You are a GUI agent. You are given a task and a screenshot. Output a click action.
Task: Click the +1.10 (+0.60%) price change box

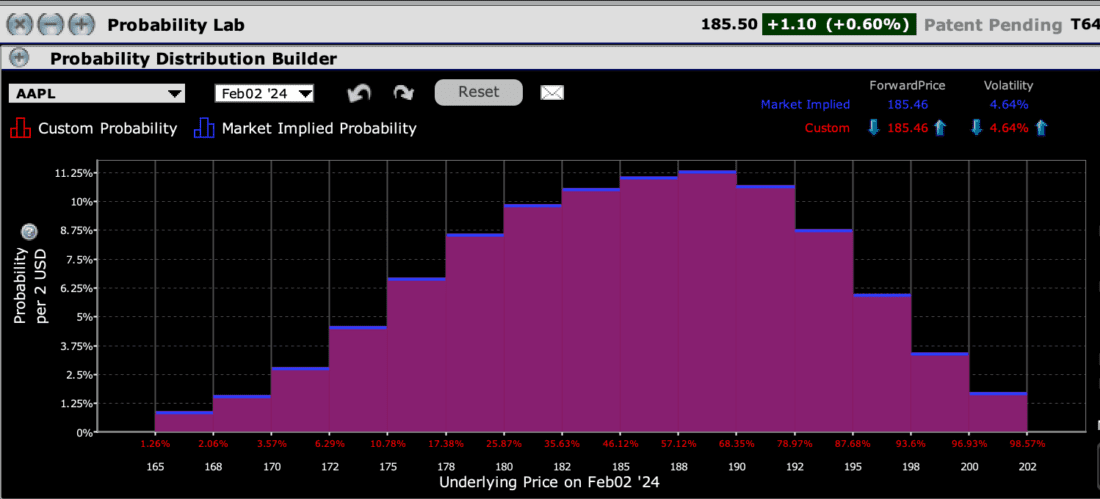(x=840, y=25)
